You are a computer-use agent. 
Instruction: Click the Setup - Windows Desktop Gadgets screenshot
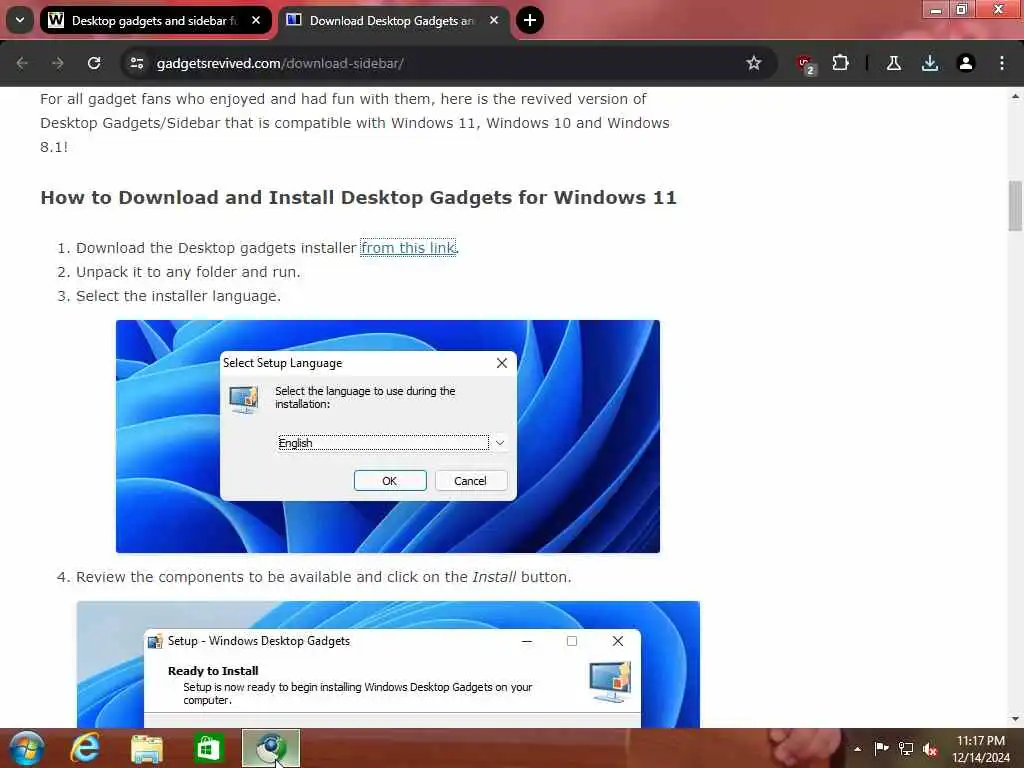click(x=389, y=664)
